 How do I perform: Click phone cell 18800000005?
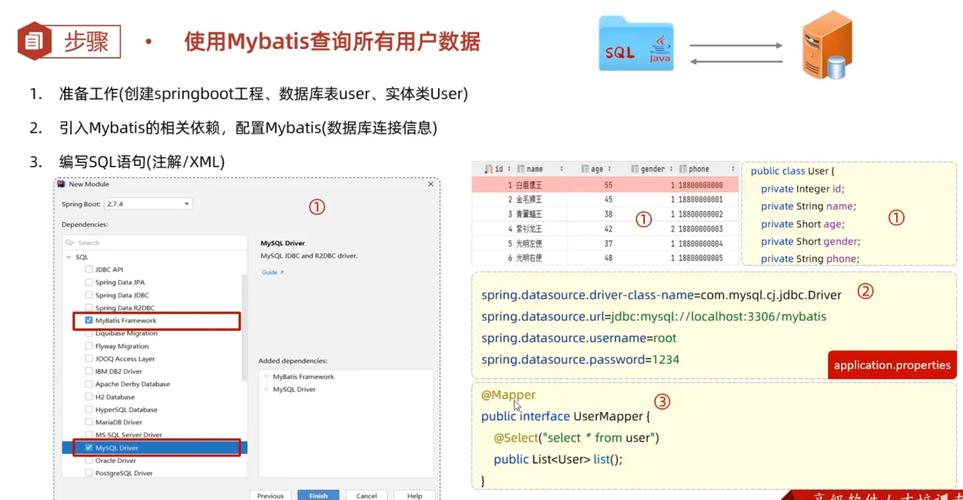click(700, 258)
